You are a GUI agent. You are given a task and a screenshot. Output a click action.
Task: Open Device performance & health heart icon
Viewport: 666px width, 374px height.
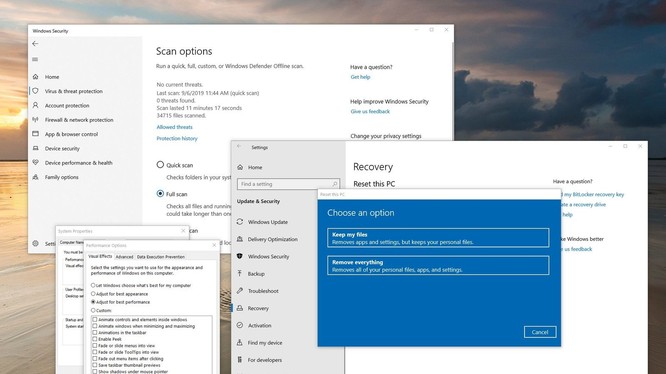[x=36, y=163]
